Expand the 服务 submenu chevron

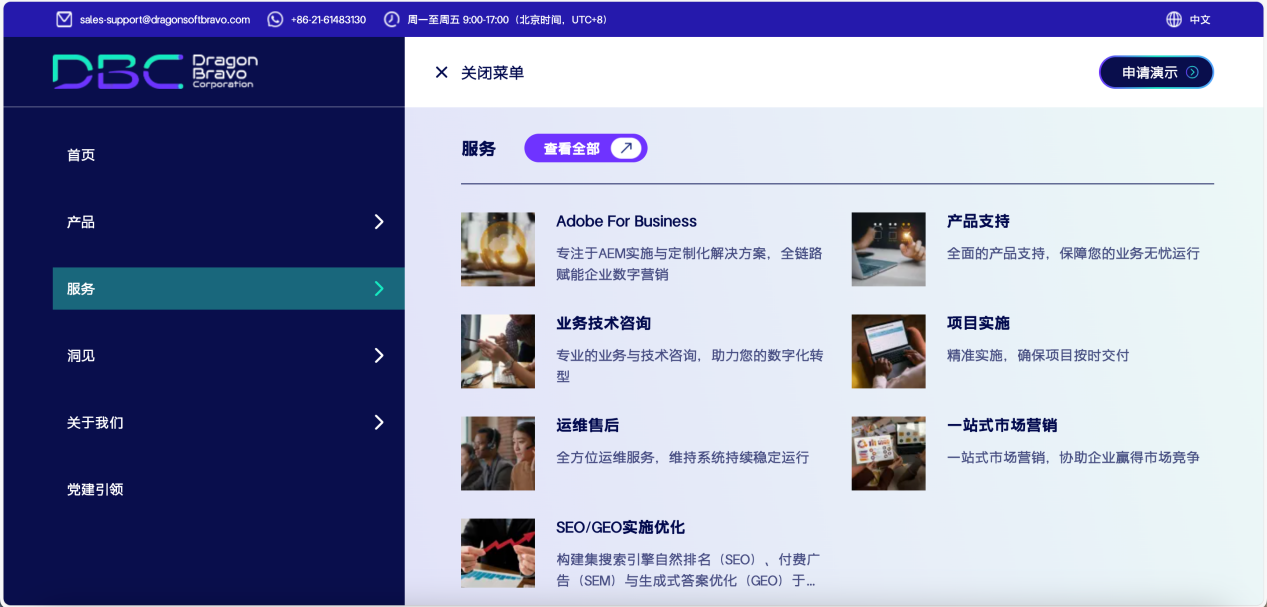coord(378,288)
